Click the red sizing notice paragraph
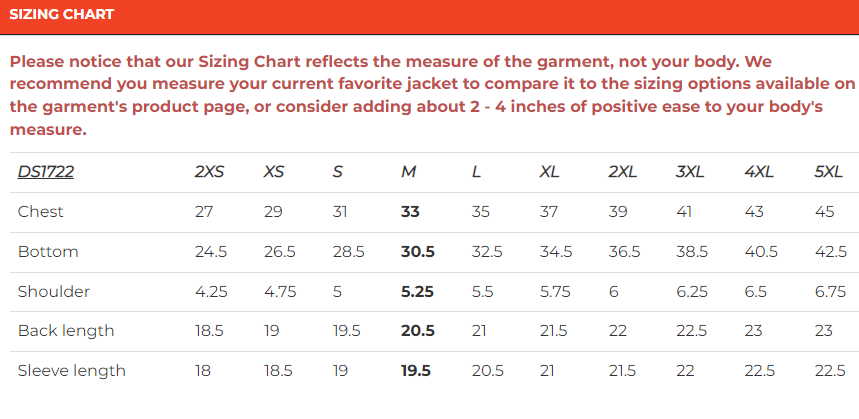This screenshot has width=859, height=419. (x=429, y=94)
